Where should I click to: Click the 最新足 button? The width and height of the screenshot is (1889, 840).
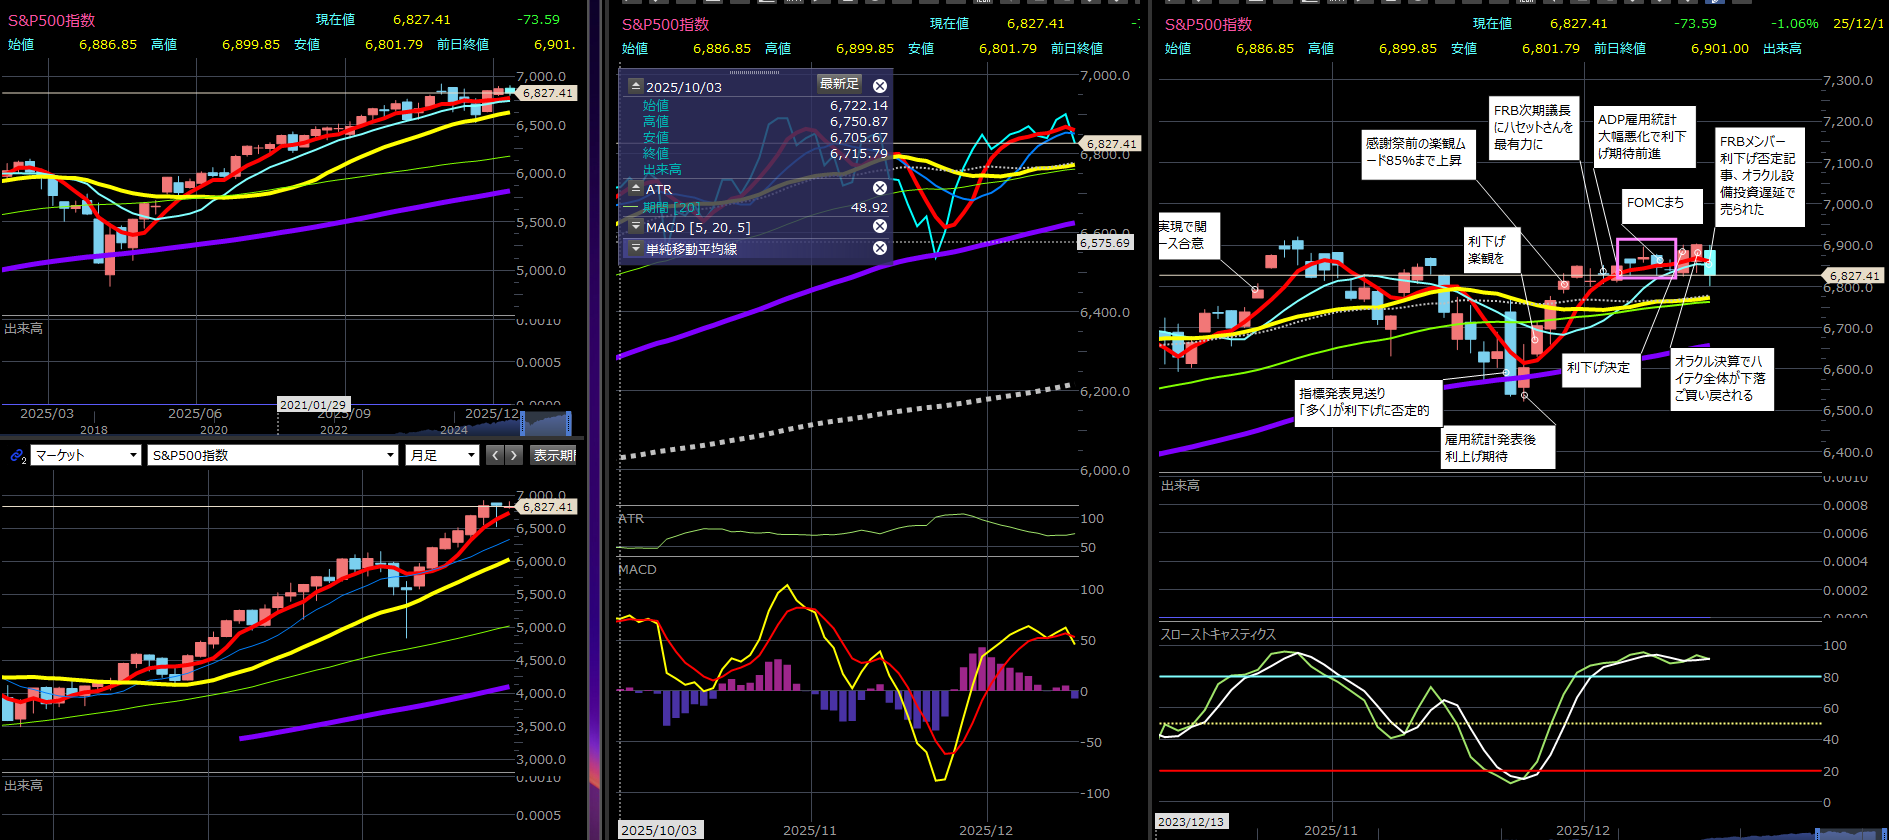coord(839,84)
